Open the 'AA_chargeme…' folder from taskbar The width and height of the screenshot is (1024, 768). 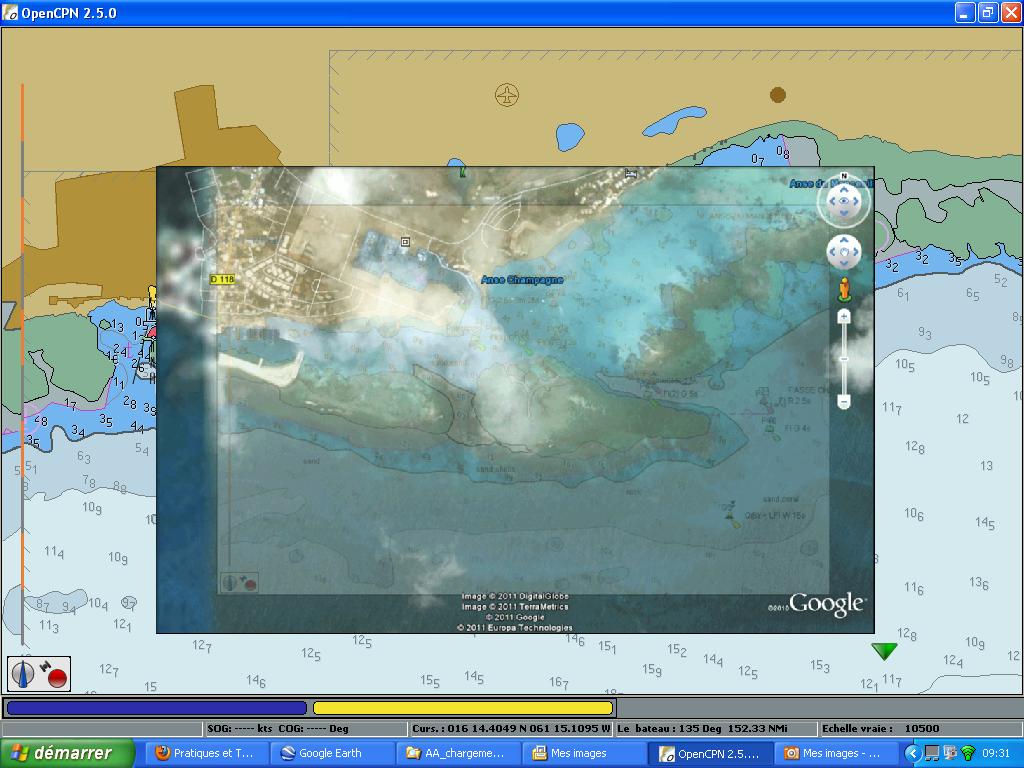click(x=456, y=753)
